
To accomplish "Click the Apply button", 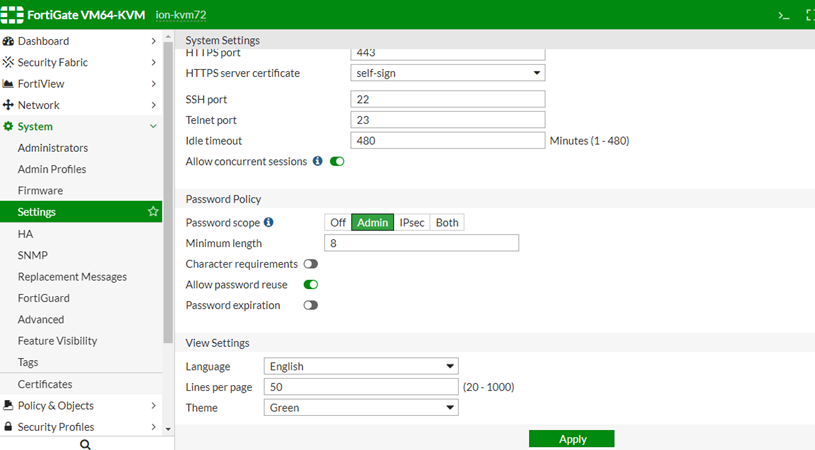I will pyautogui.click(x=572, y=439).
